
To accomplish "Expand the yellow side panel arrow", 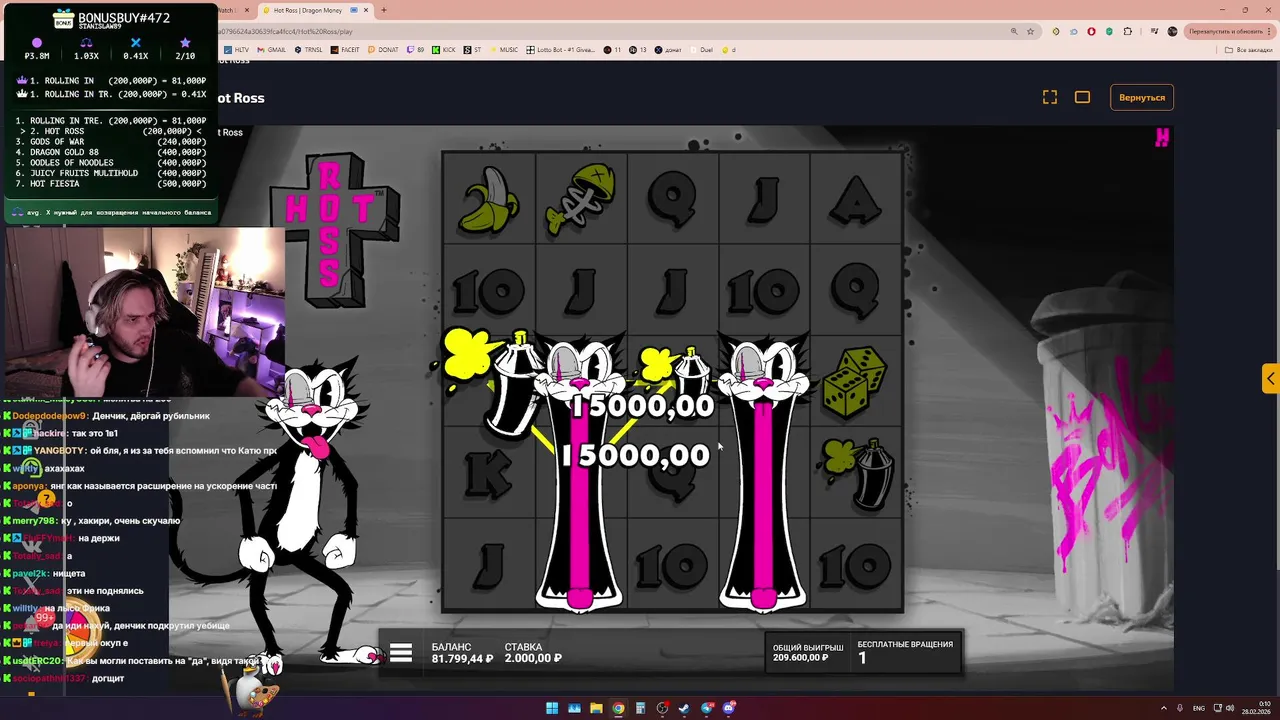I will point(1270,378).
